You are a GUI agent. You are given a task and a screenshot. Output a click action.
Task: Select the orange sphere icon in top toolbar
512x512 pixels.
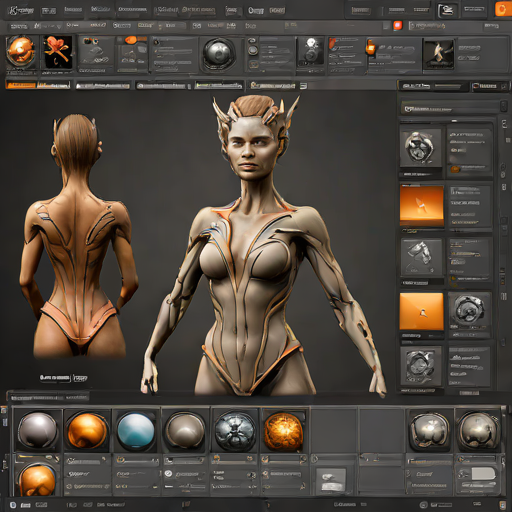21,52
